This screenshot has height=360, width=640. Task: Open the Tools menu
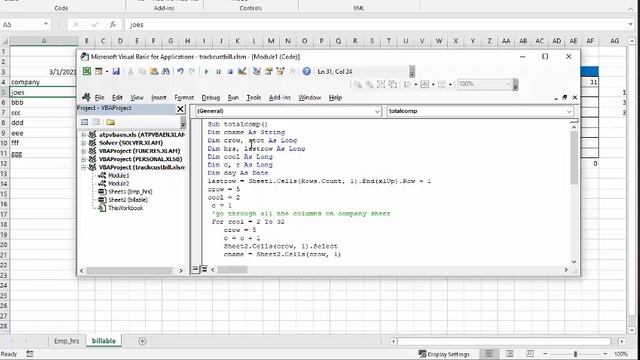tap(253, 98)
